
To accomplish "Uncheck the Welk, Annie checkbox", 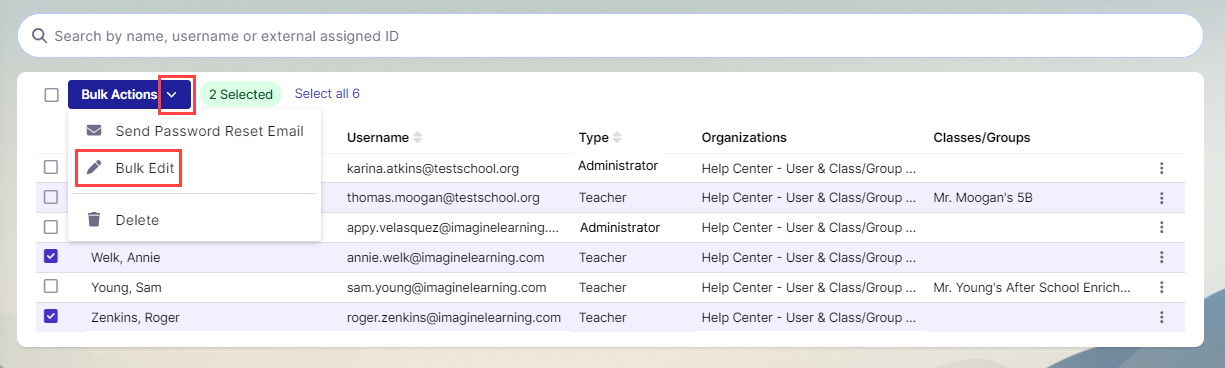I will click(x=51, y=256).
